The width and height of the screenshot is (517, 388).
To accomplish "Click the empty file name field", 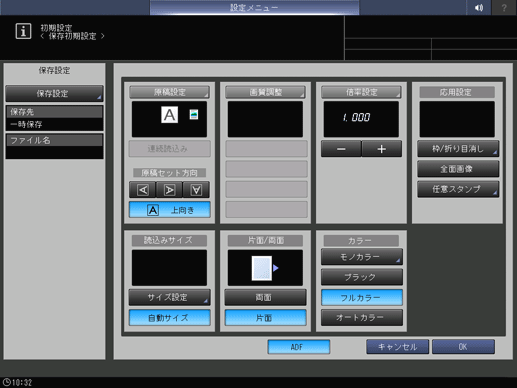I will pos(54,152).
